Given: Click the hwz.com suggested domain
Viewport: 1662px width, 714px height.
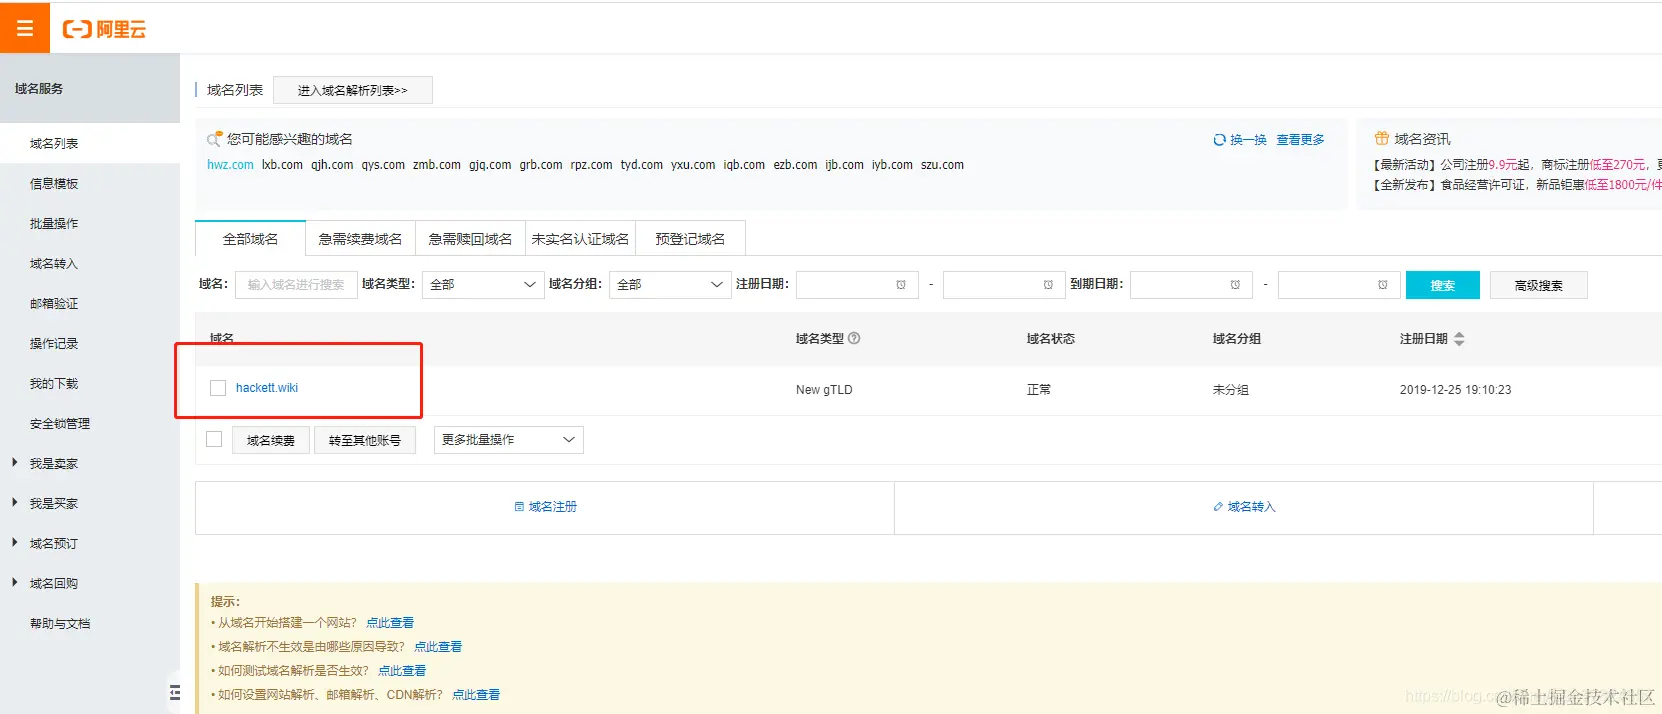Looking at the screenshot, I should (230, 165).
